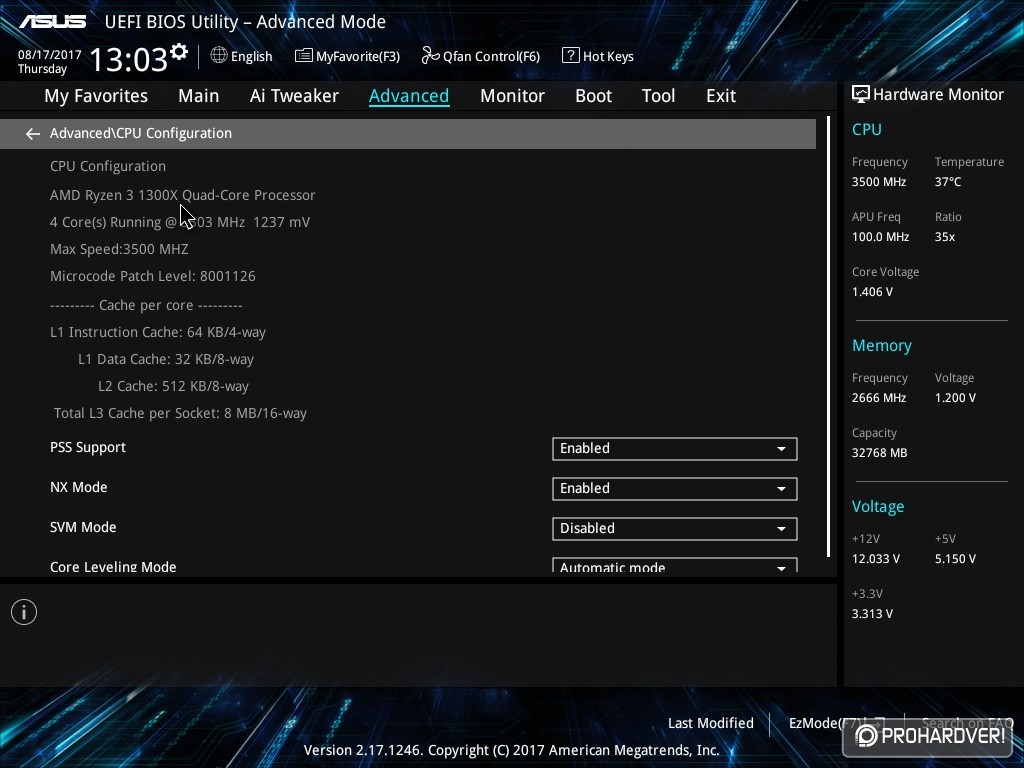Click the Capacity 32768 MB value
Viewport: 1024px width, 768px height.
[879, 453]
